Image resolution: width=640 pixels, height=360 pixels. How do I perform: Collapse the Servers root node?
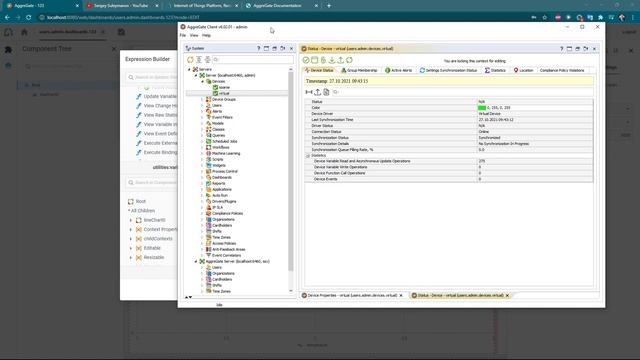(189, 69)
